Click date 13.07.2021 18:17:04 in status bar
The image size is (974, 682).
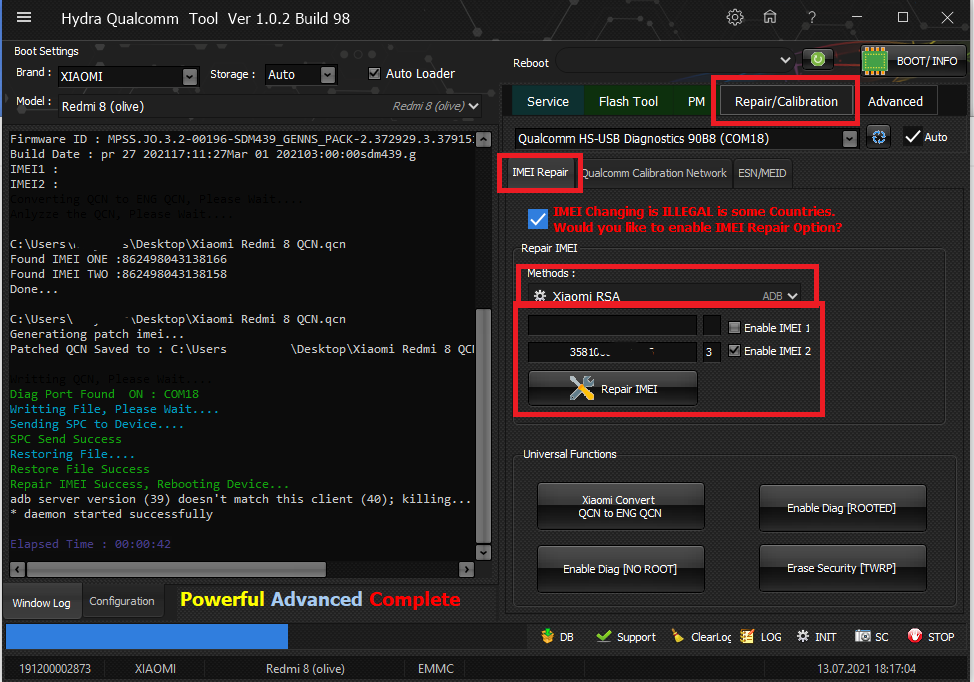(866, 668)
